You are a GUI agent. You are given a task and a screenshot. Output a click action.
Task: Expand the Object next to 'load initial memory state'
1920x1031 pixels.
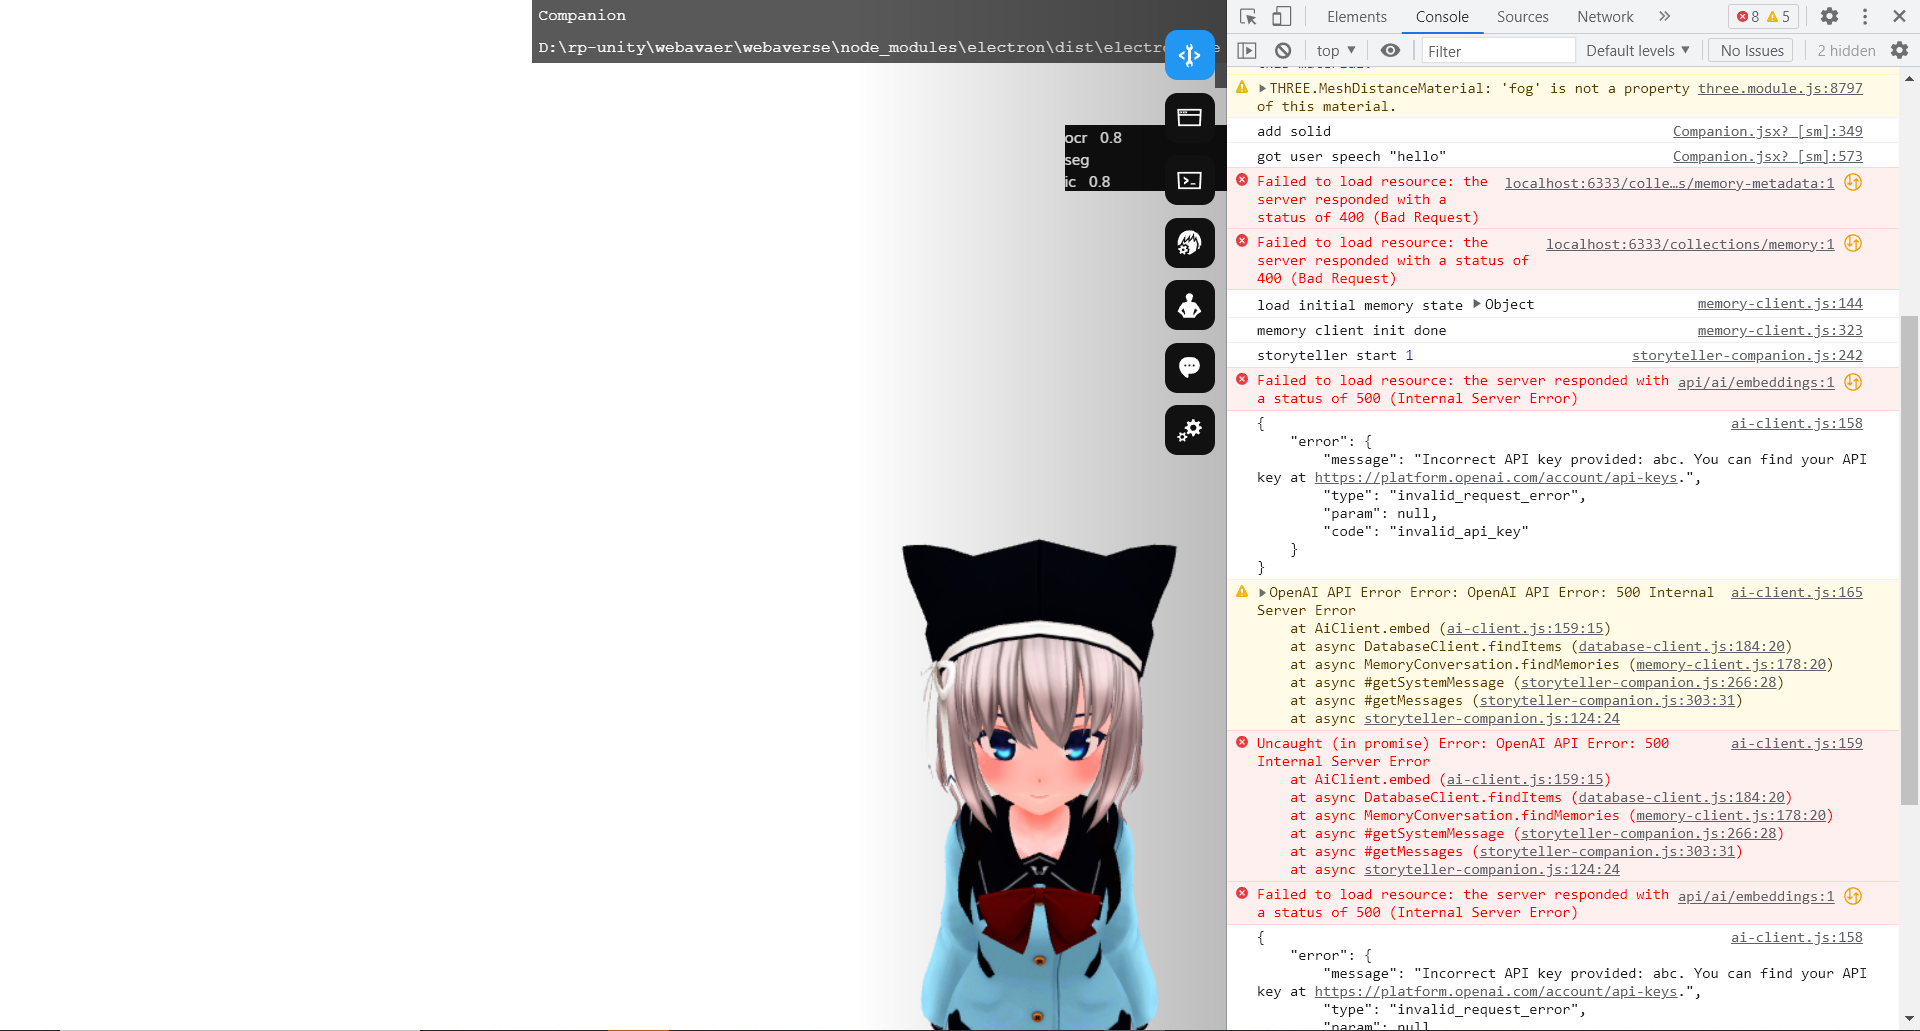[1478, 304]
